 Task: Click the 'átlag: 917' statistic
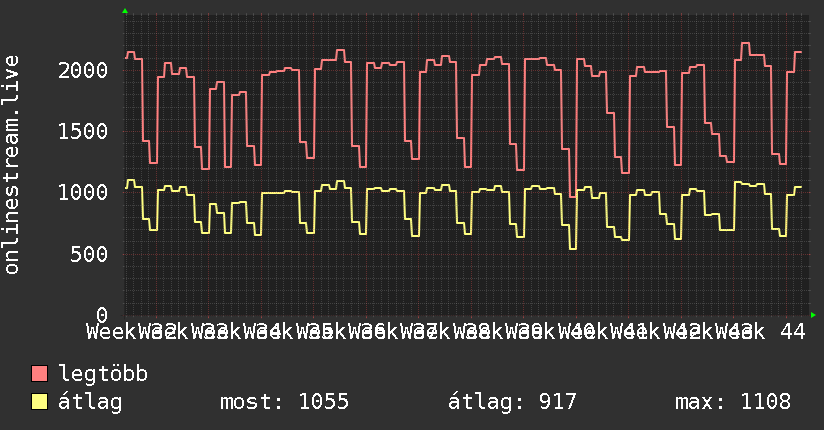pos(512,402)
